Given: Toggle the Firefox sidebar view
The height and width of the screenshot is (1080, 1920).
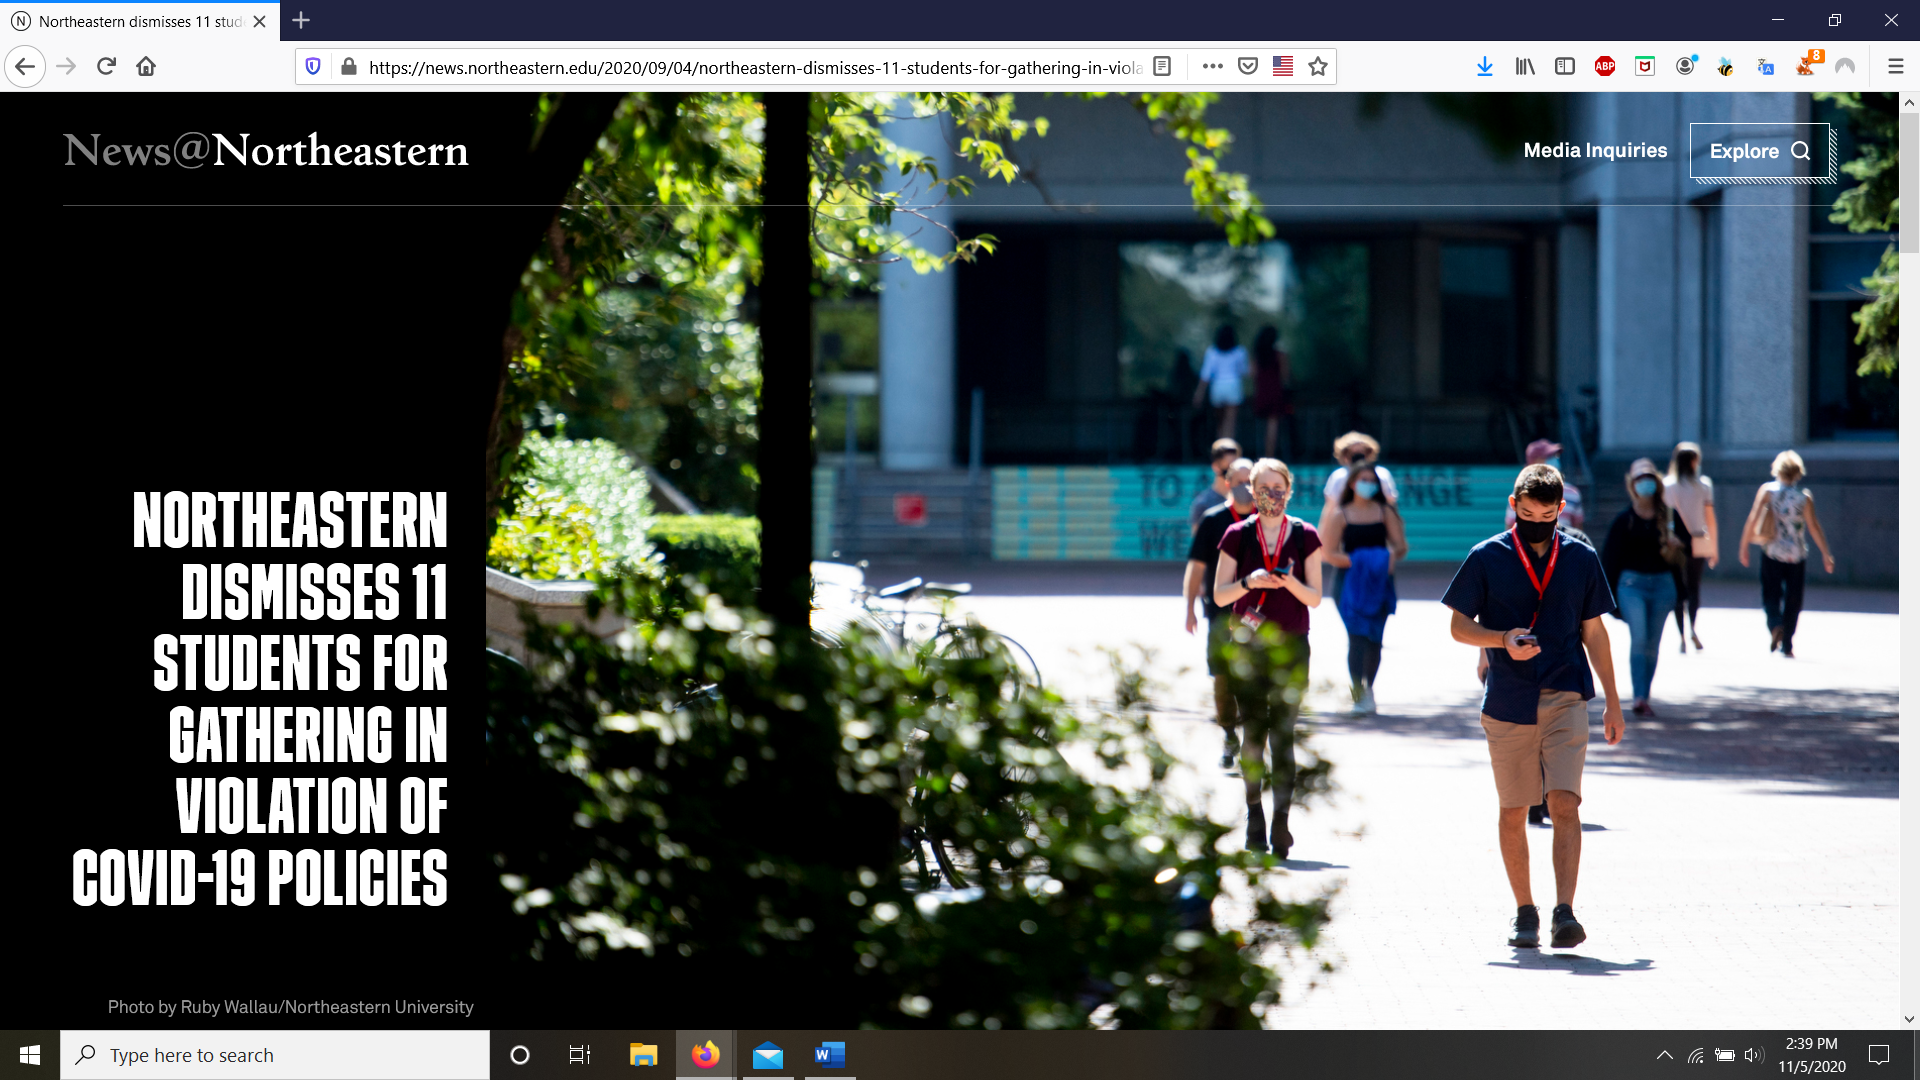Looking at the screenshot, I should click(x=1565, y=67).
